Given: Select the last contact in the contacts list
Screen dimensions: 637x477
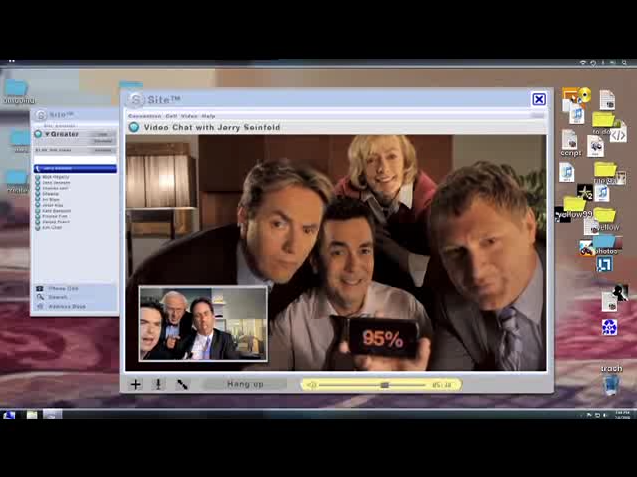Looking at the screenshot, I should [52, 228].
